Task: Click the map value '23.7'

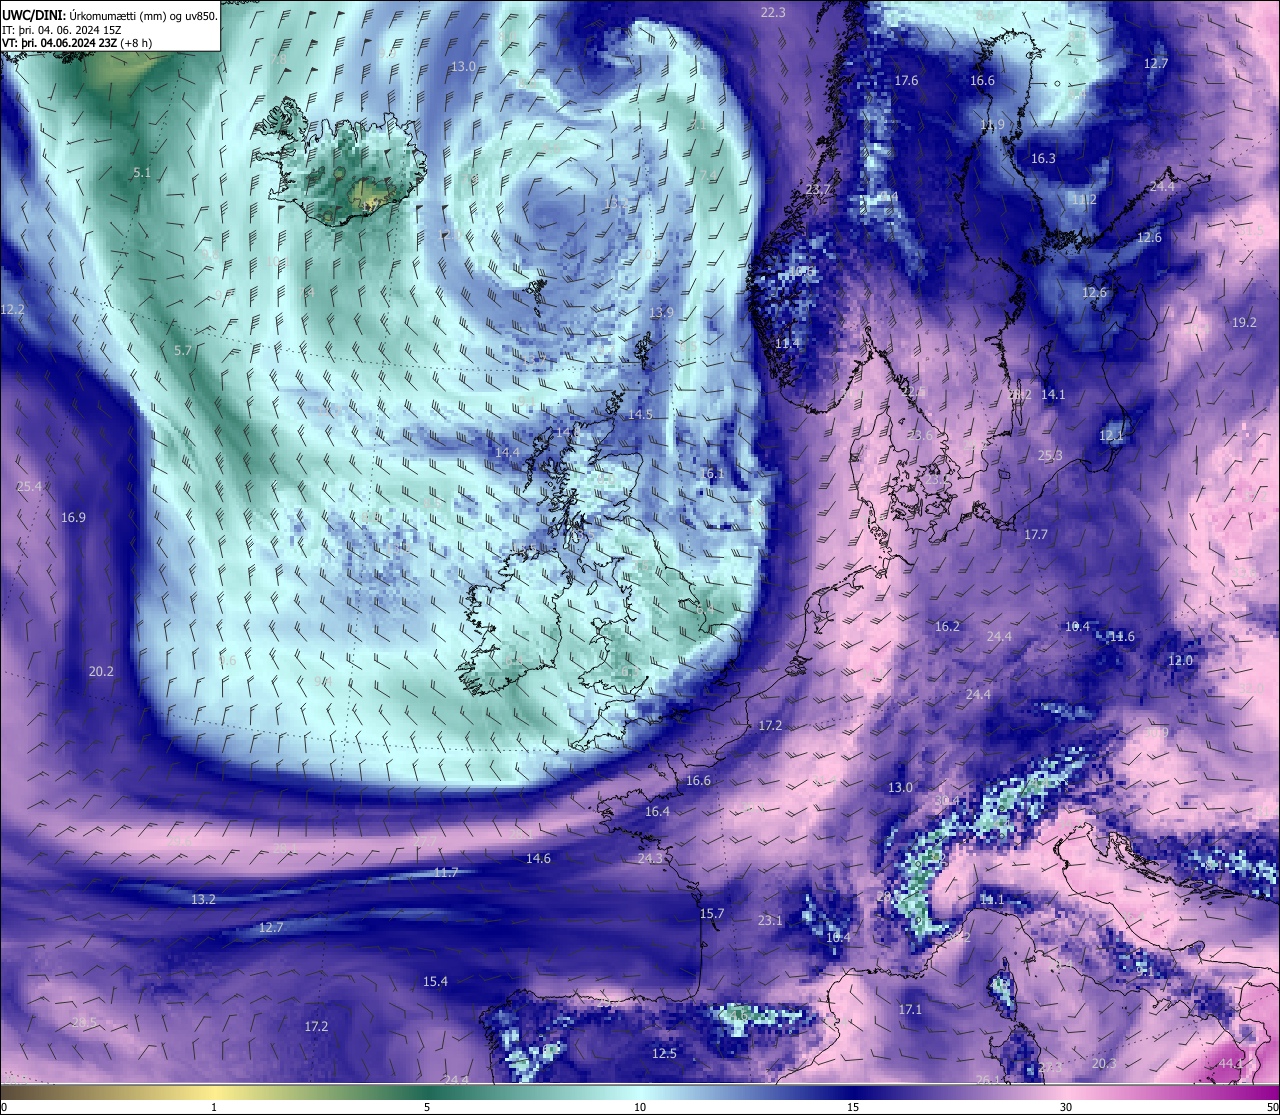Action: tap(818, 189)
